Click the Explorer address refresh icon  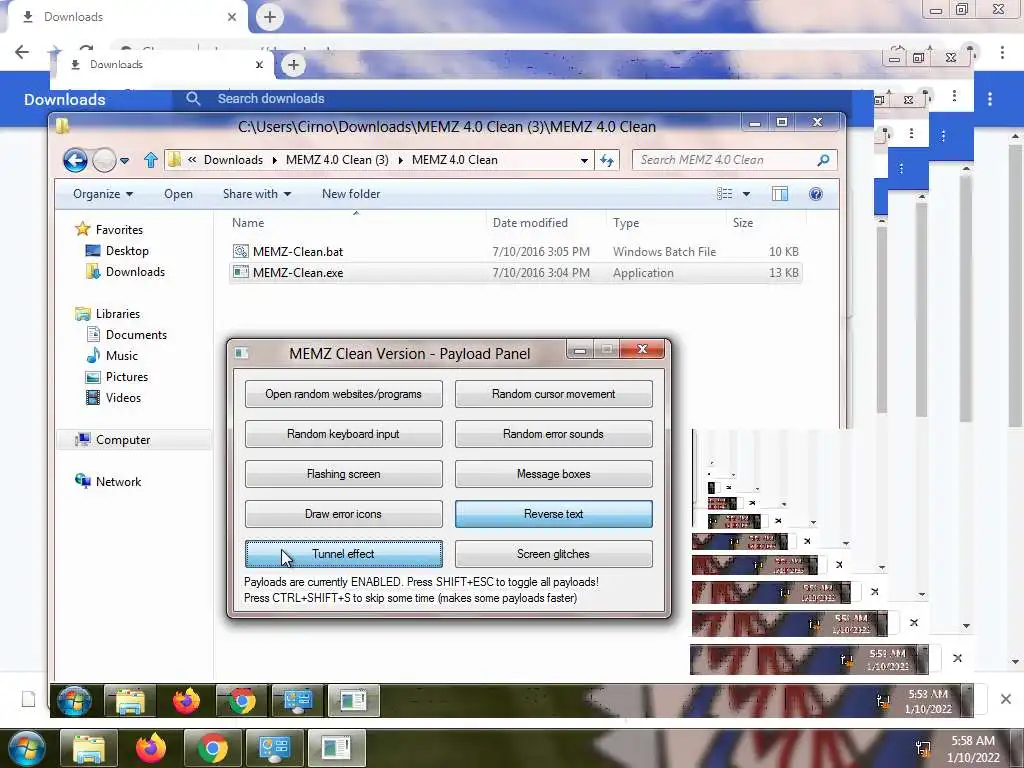[607, 160]
